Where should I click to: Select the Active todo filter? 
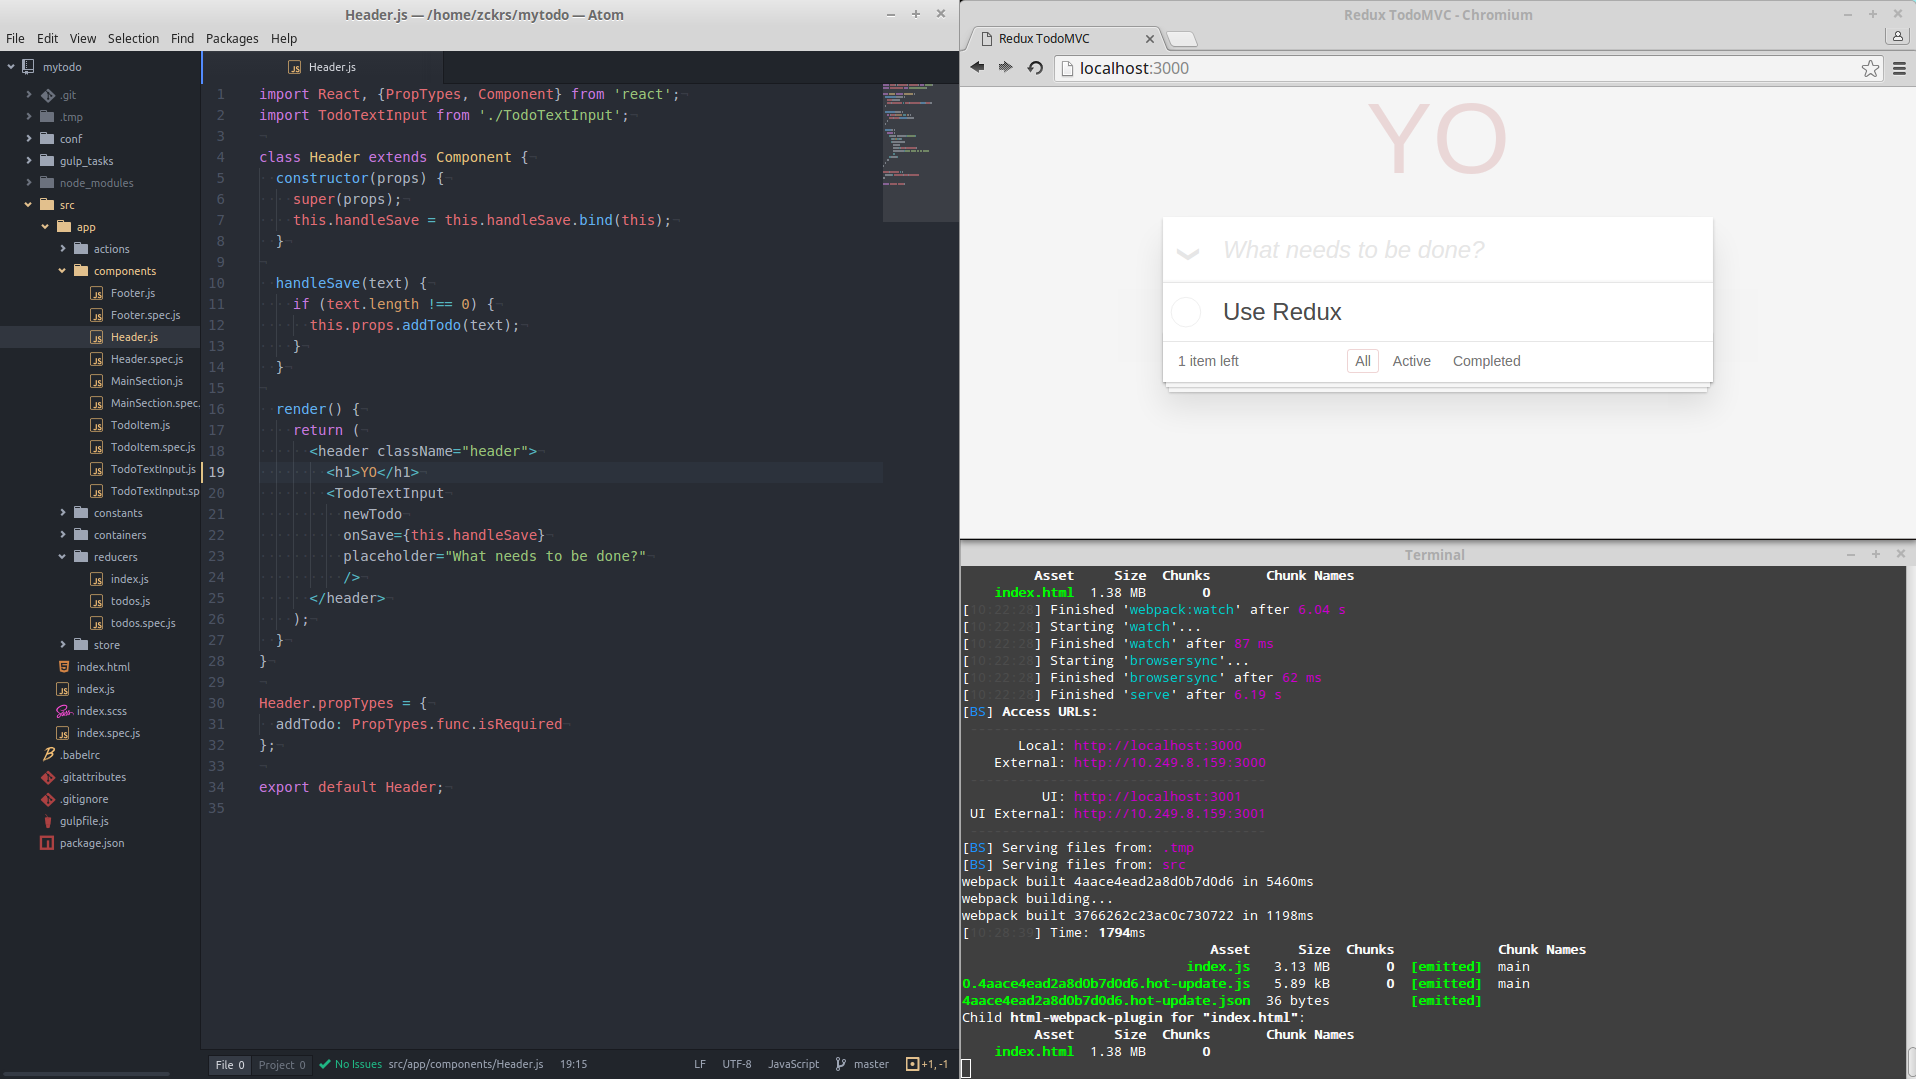click(x=1411, y=361)
